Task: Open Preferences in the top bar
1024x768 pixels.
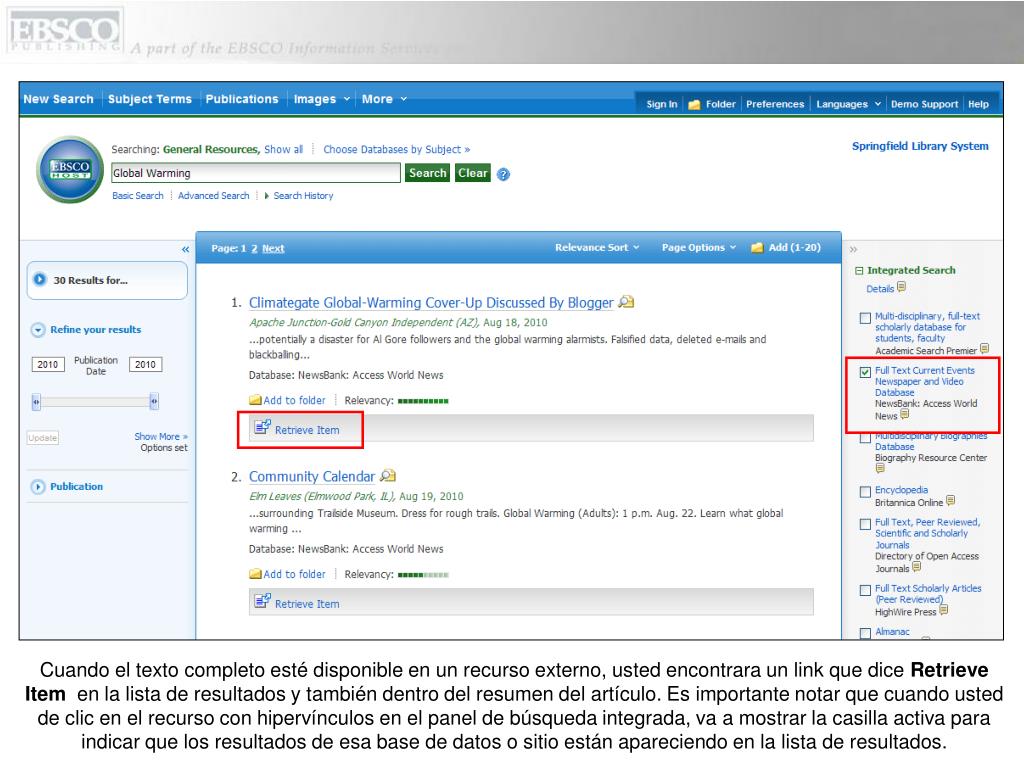Action: click(x=775, y=104)
